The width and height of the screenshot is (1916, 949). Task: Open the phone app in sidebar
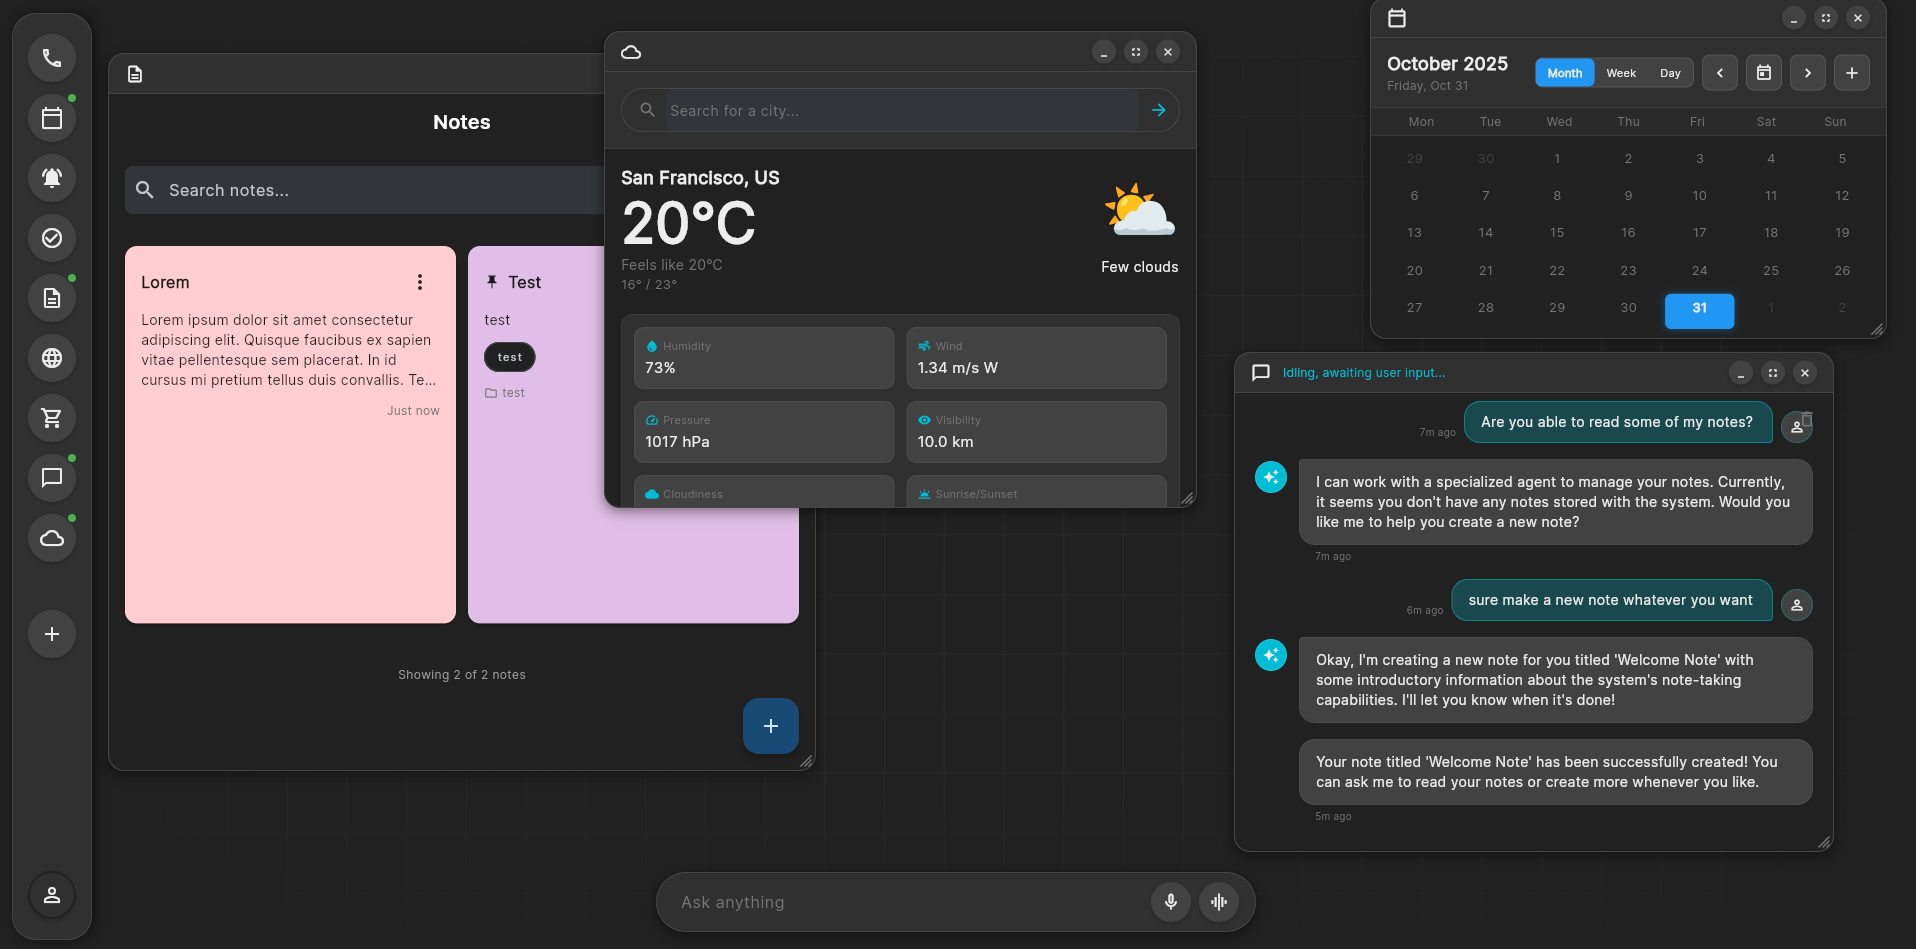pyautogui.click(x=52, y=58)
